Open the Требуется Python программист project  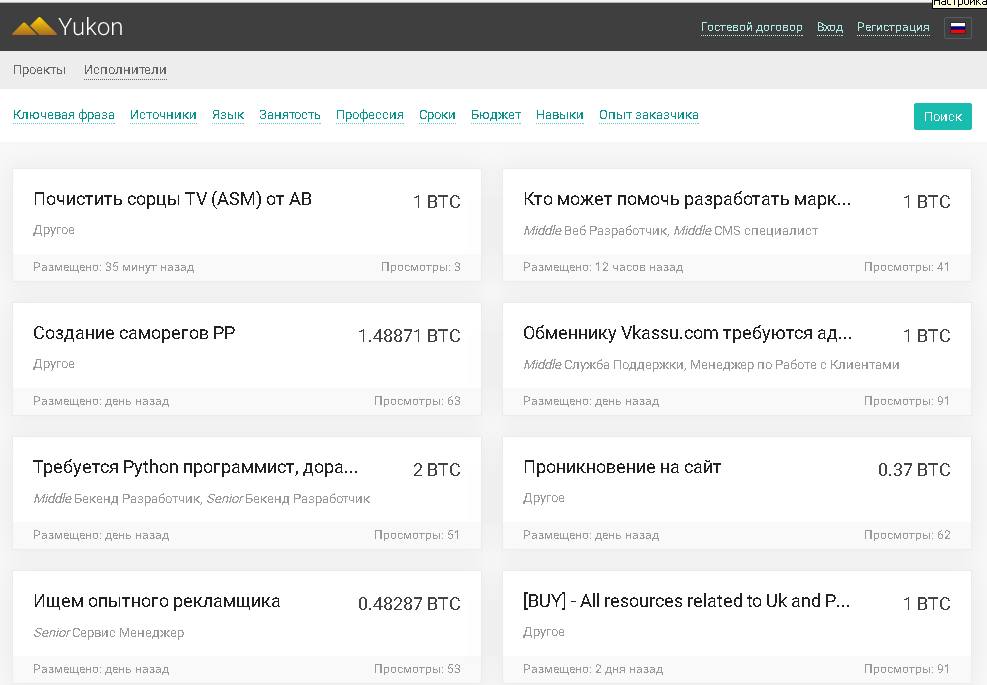[195, 468]
